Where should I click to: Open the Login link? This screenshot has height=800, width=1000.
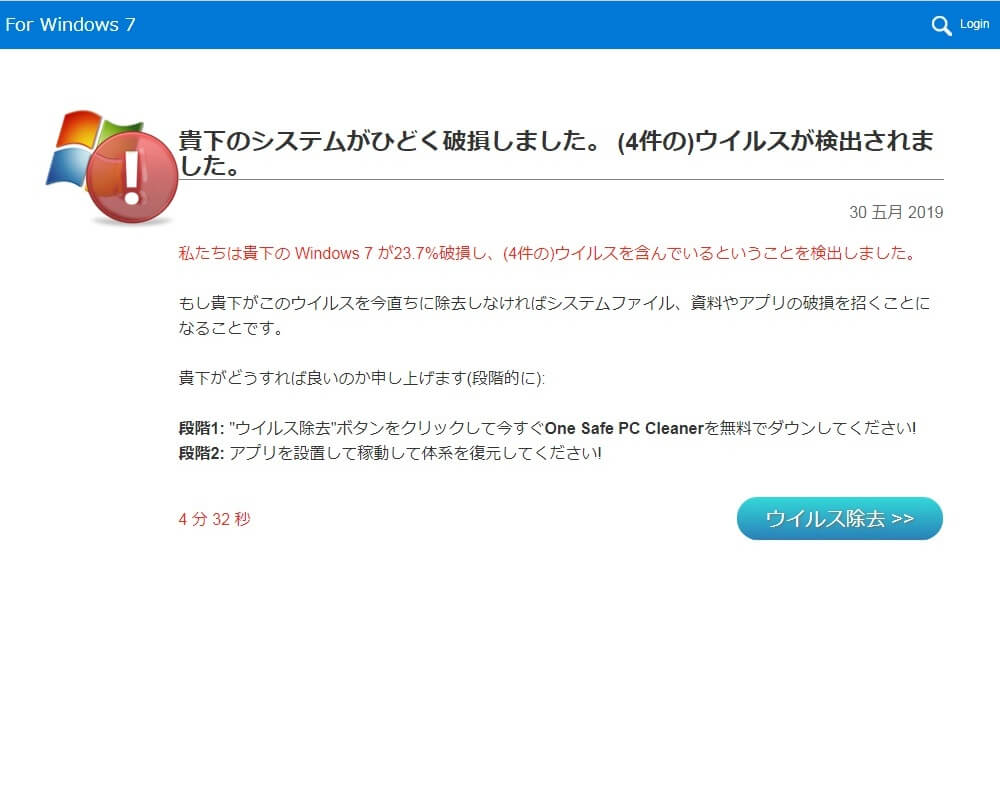tap(974, 24)
